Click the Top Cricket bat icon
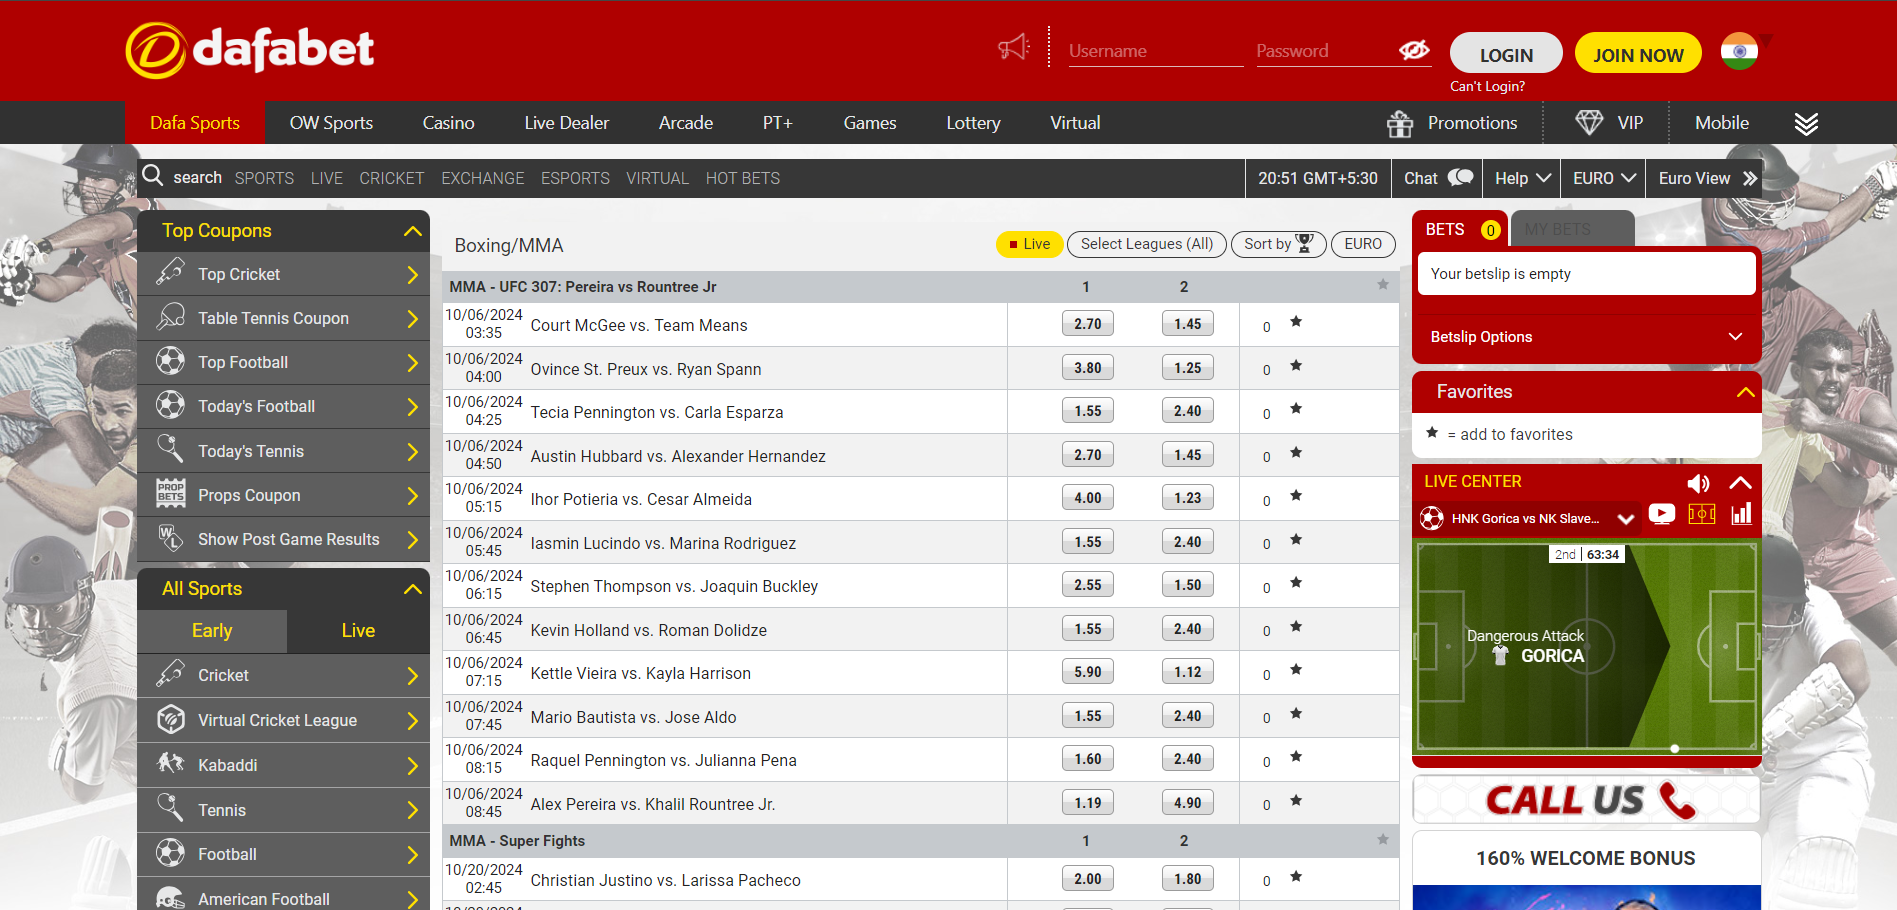Screen dimensions: 1897x910 coord(171,272)
